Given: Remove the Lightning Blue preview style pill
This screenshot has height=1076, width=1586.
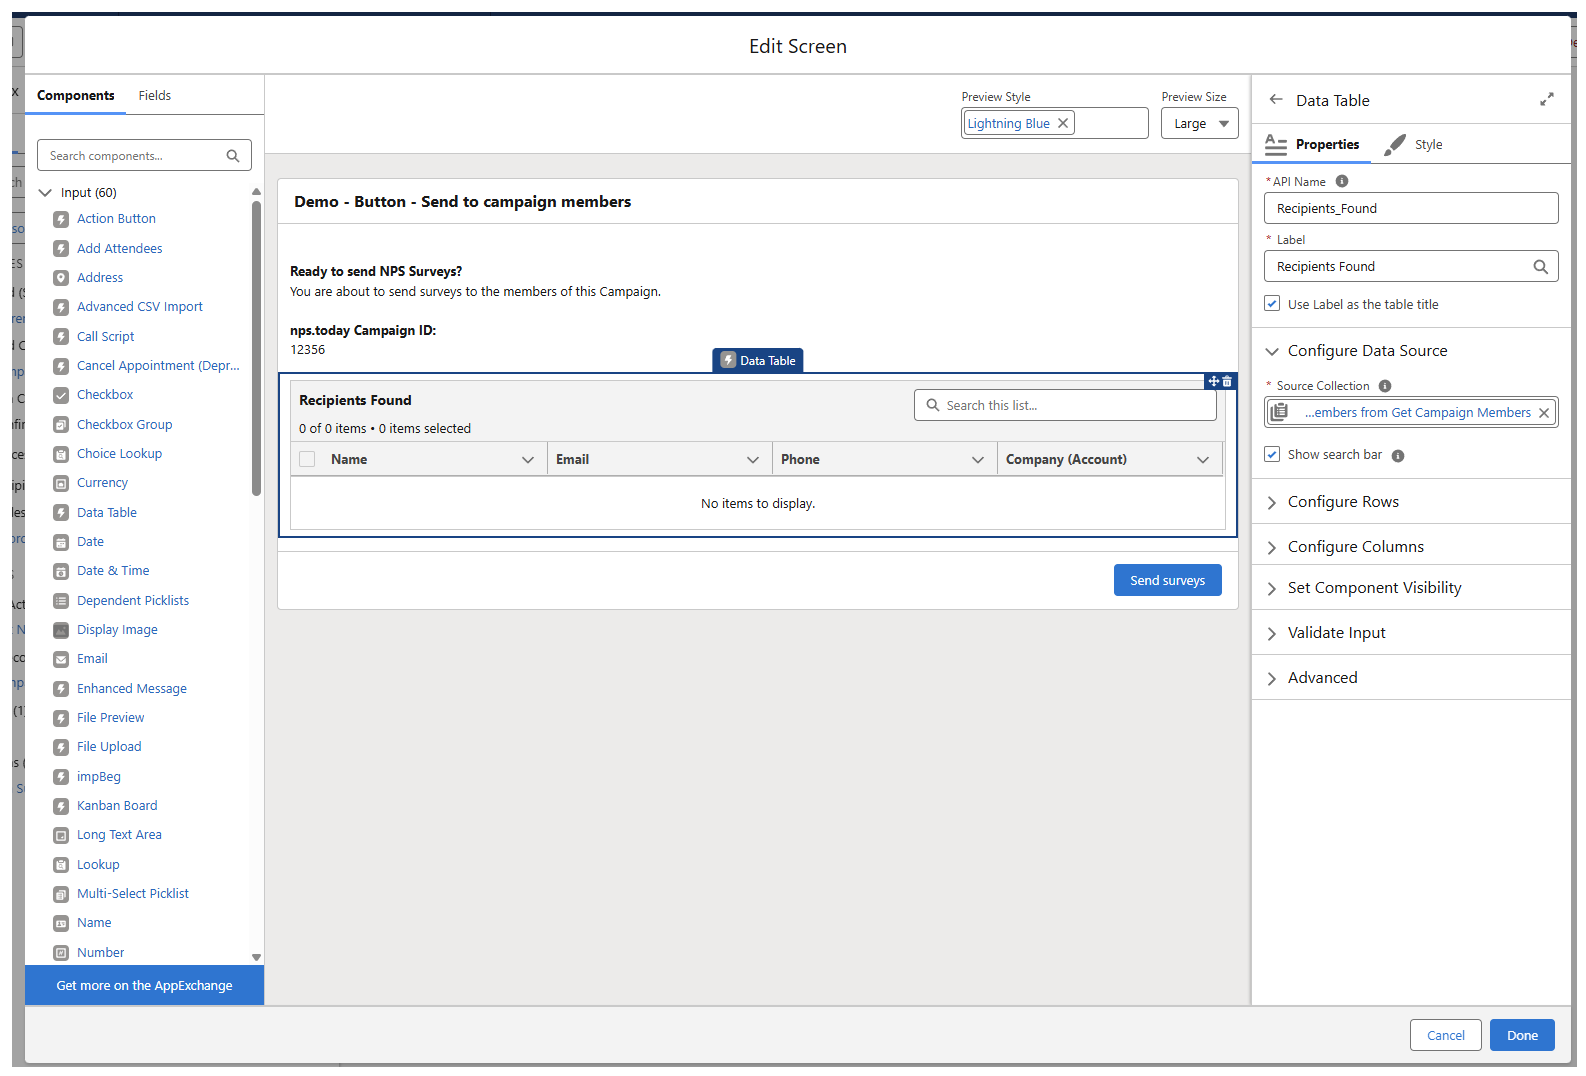Looking at the screenshot, I should click(x=1063, y=123).
